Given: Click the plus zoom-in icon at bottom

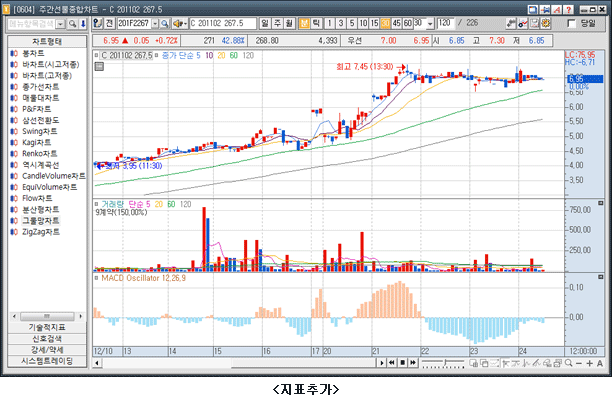Looking at the screenshot, I should [x=589, y=363].
